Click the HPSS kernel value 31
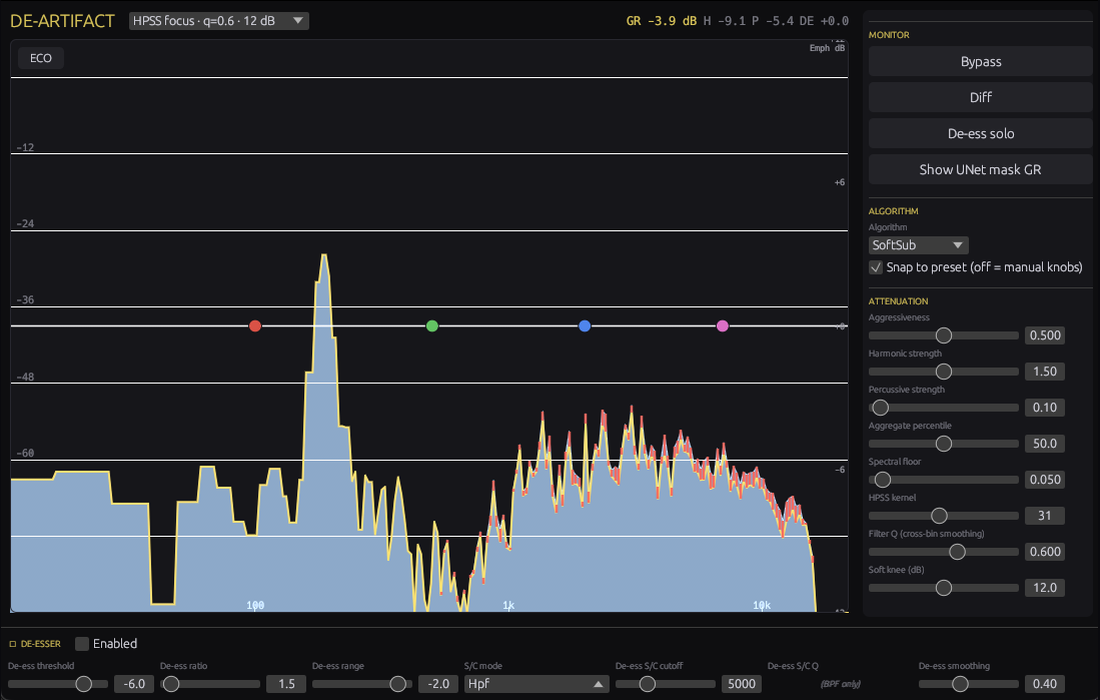 [1045, 516]
